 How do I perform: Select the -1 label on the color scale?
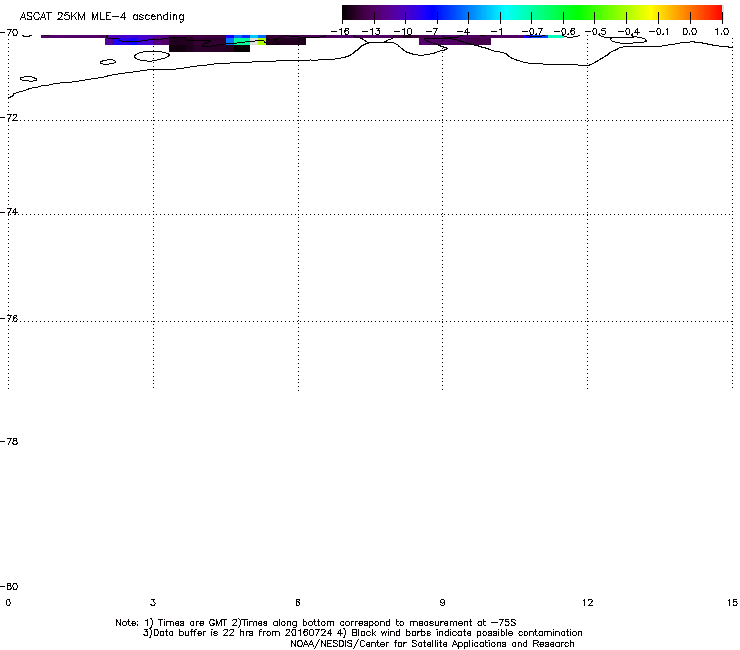[x=496, y=32]
